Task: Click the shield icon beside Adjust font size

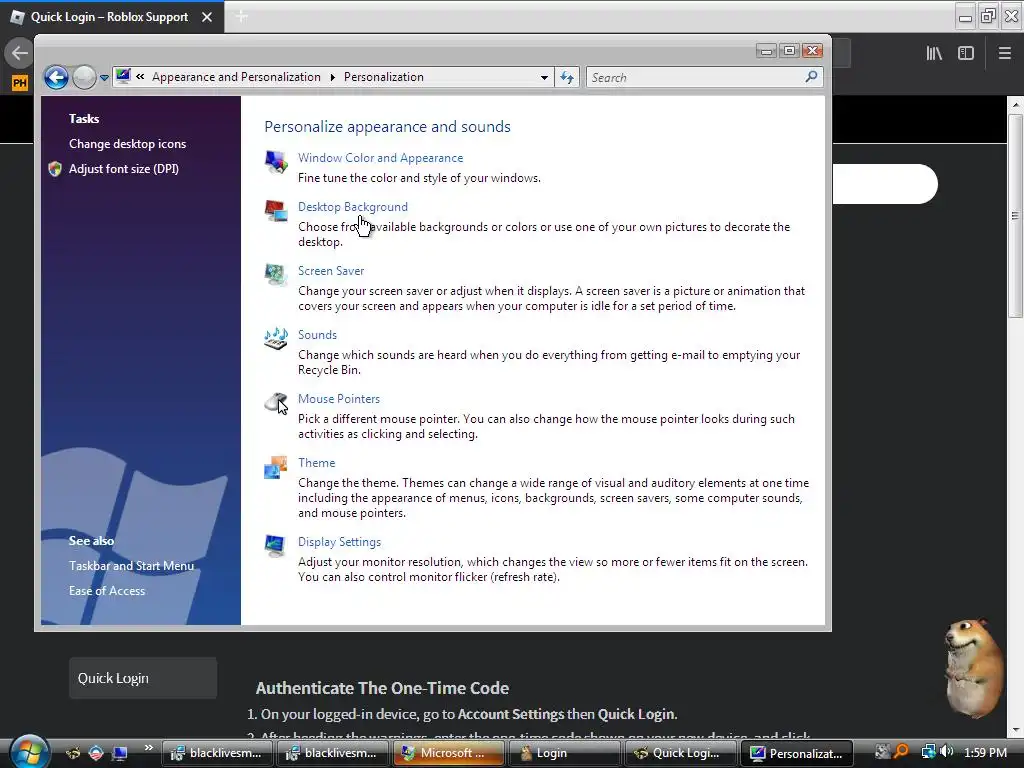Action: pyautogui.click(x=55, y=169)
